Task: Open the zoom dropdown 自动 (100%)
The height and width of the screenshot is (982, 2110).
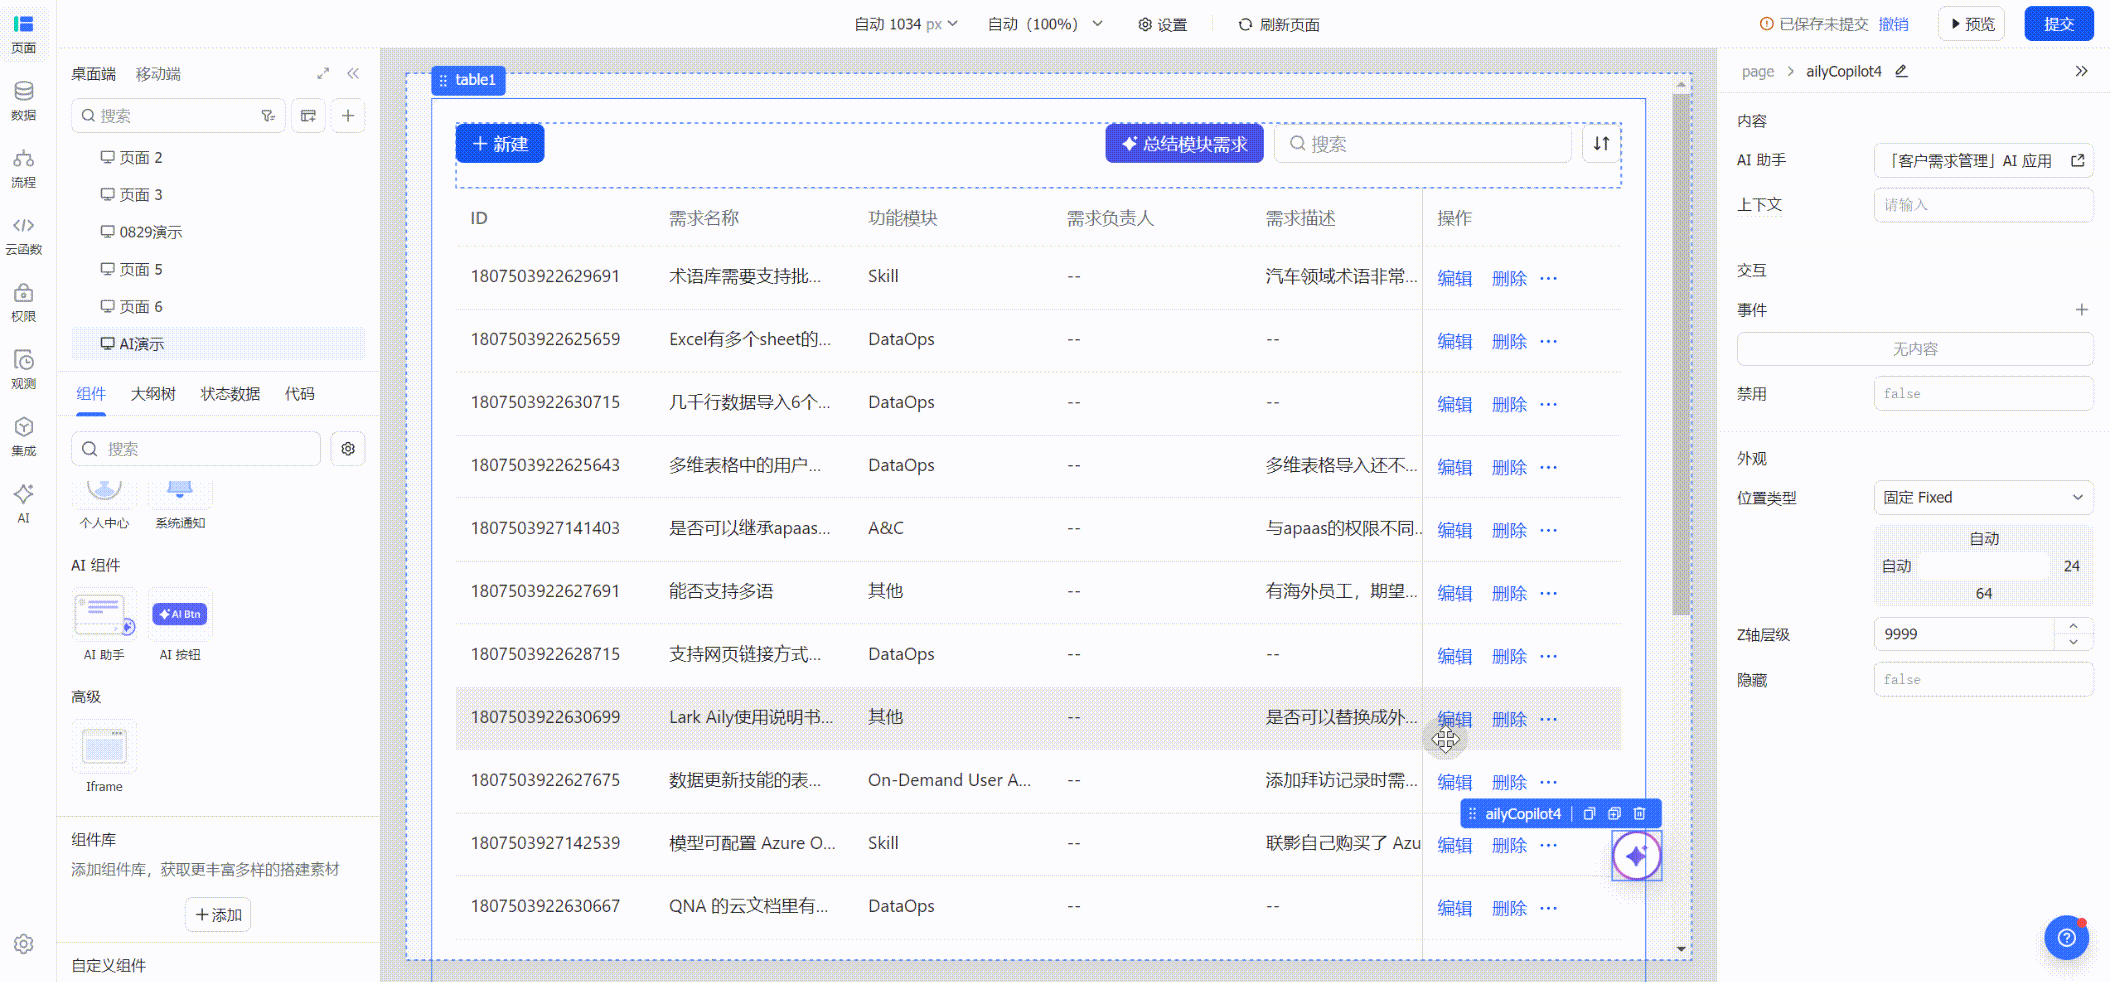Action: coord(1045,24)
